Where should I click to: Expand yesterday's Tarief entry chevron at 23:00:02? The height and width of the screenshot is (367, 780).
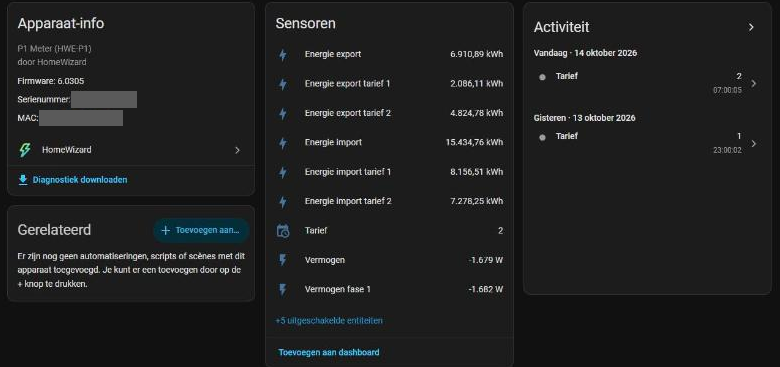click(754, 144)
